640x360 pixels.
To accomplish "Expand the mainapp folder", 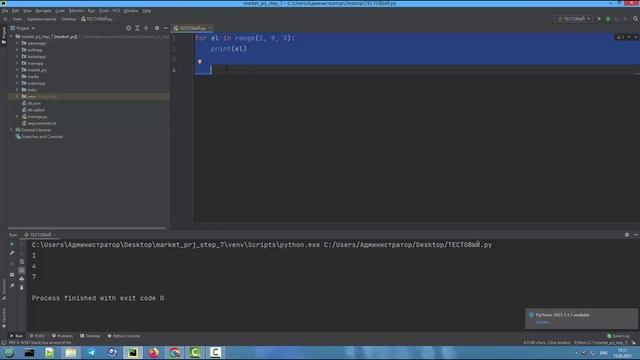I will pos(18,63).
